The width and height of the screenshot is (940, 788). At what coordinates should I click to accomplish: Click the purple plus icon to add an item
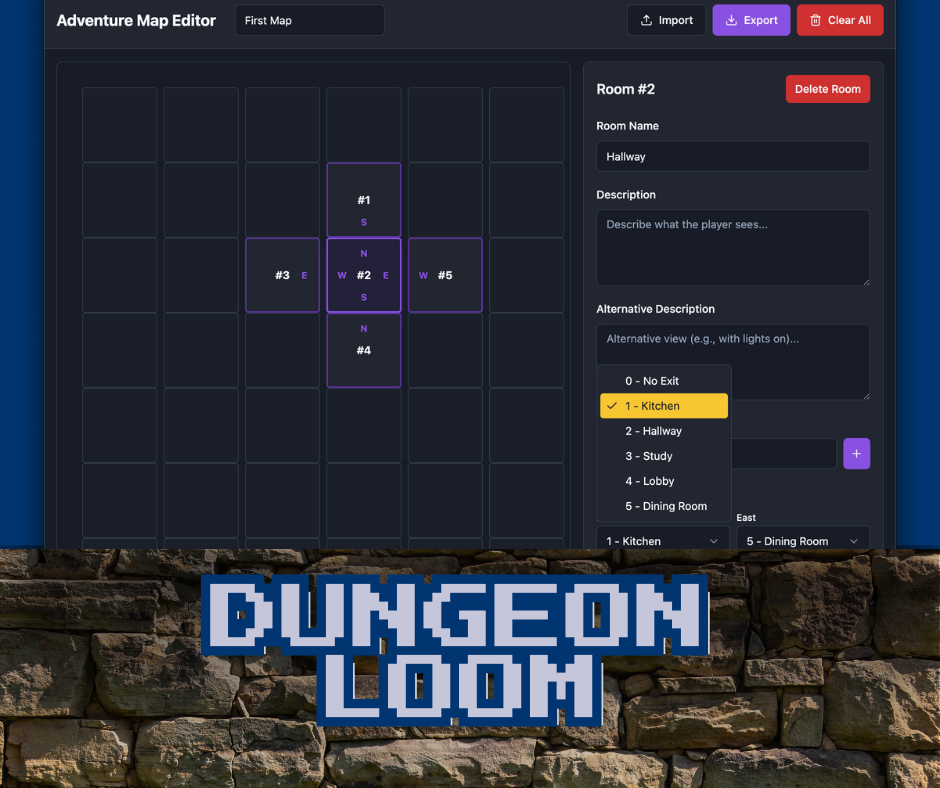click(857, 453)
